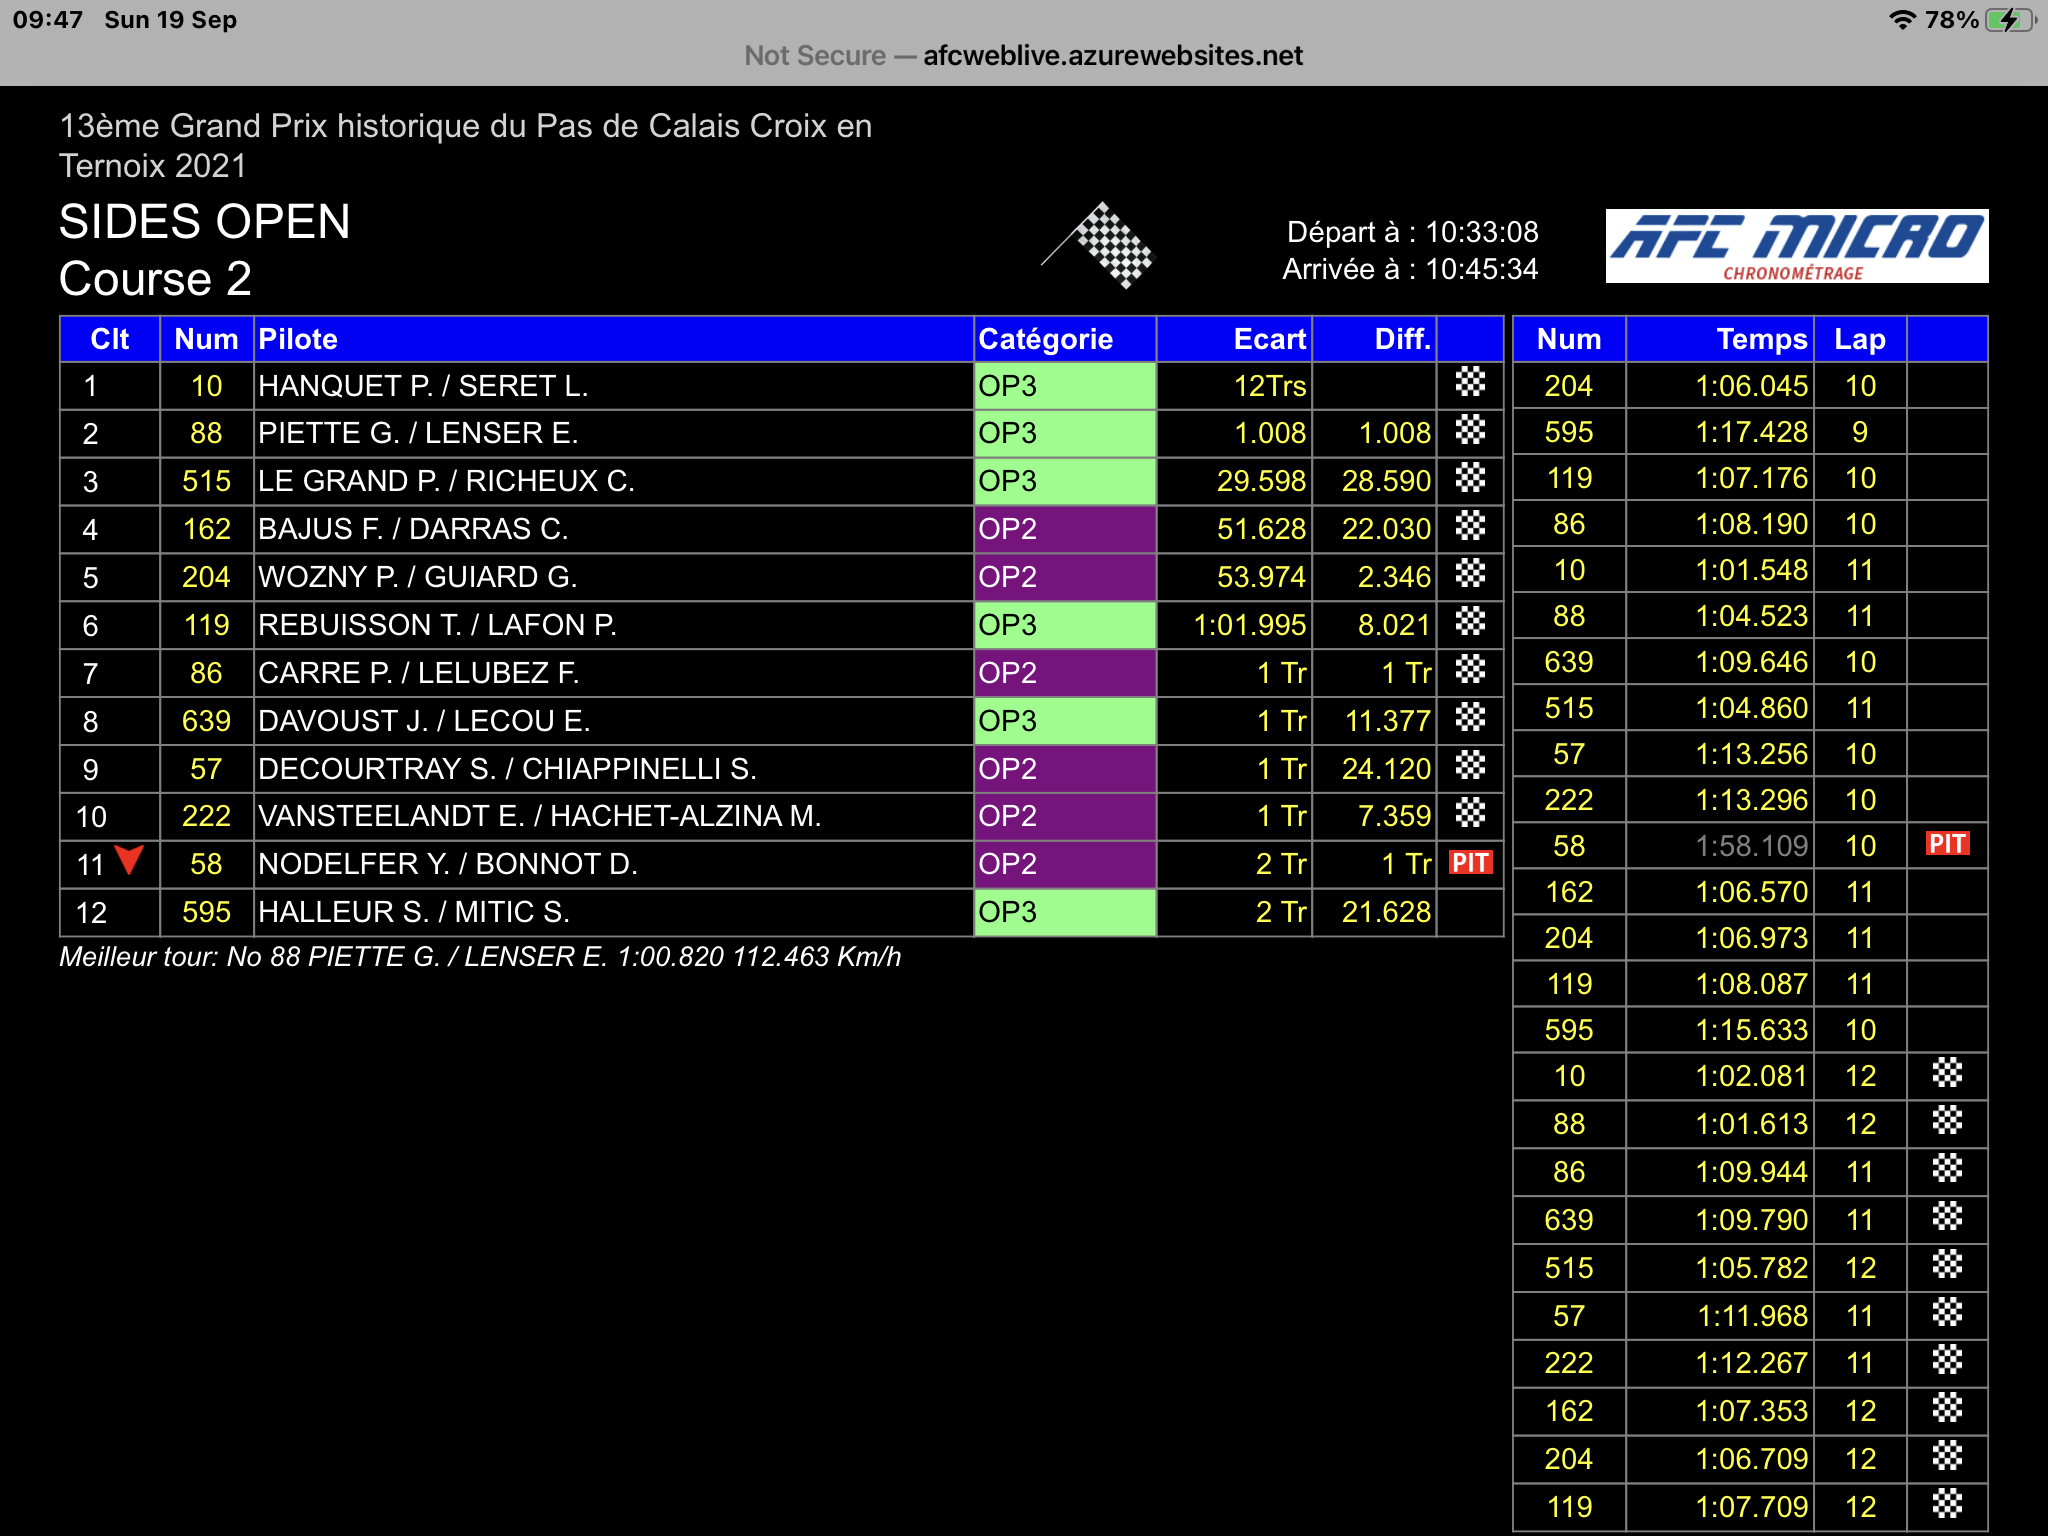This screenshot has width=2048, height=1536.
Task: Select pilot HANQUET P. / SERET L.
Action: (423, 386)
